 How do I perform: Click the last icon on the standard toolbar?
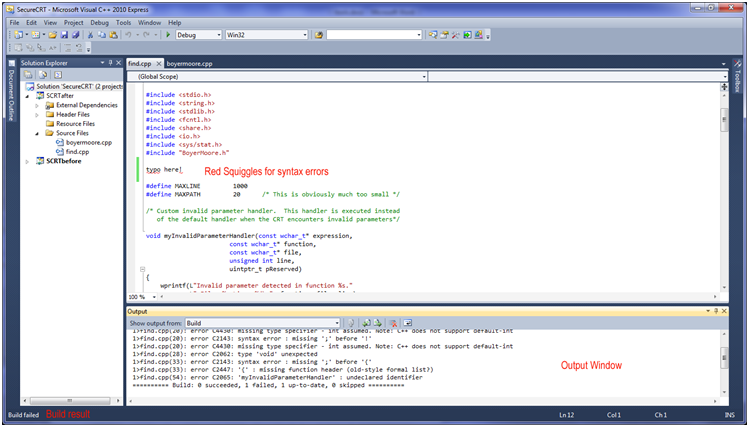(478, 35)
